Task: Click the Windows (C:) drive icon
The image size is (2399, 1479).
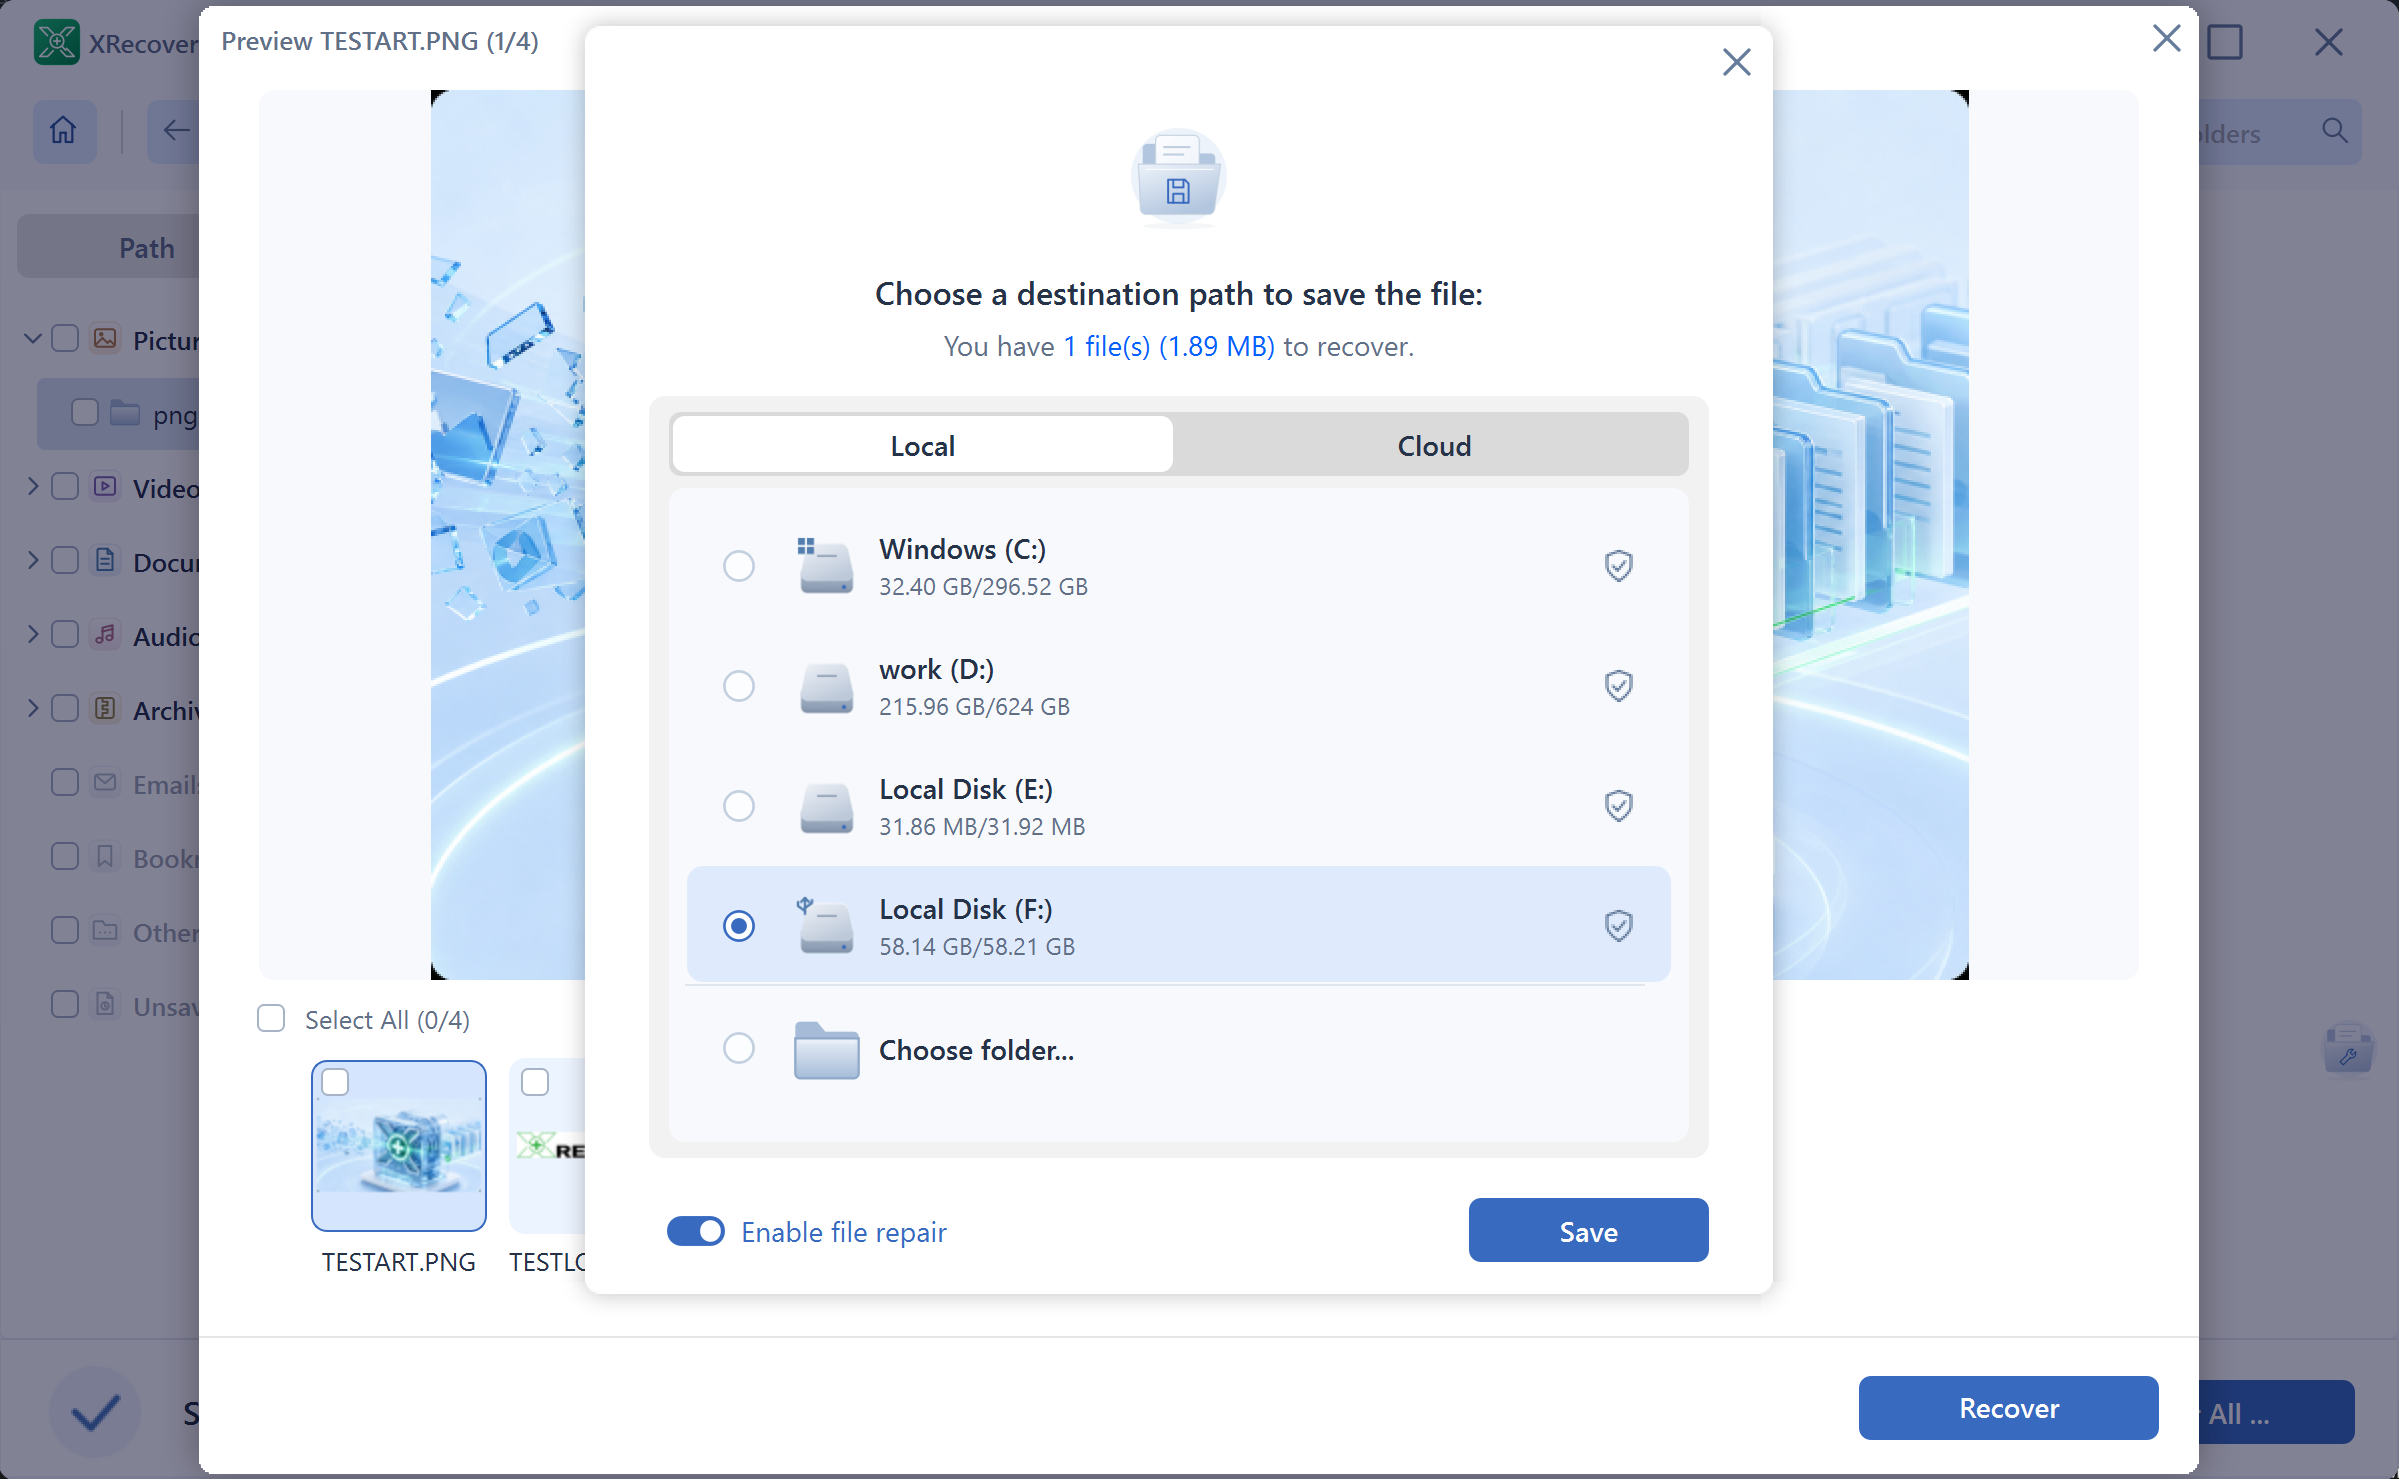Action: pyautogui.click(x=825, y=566)
